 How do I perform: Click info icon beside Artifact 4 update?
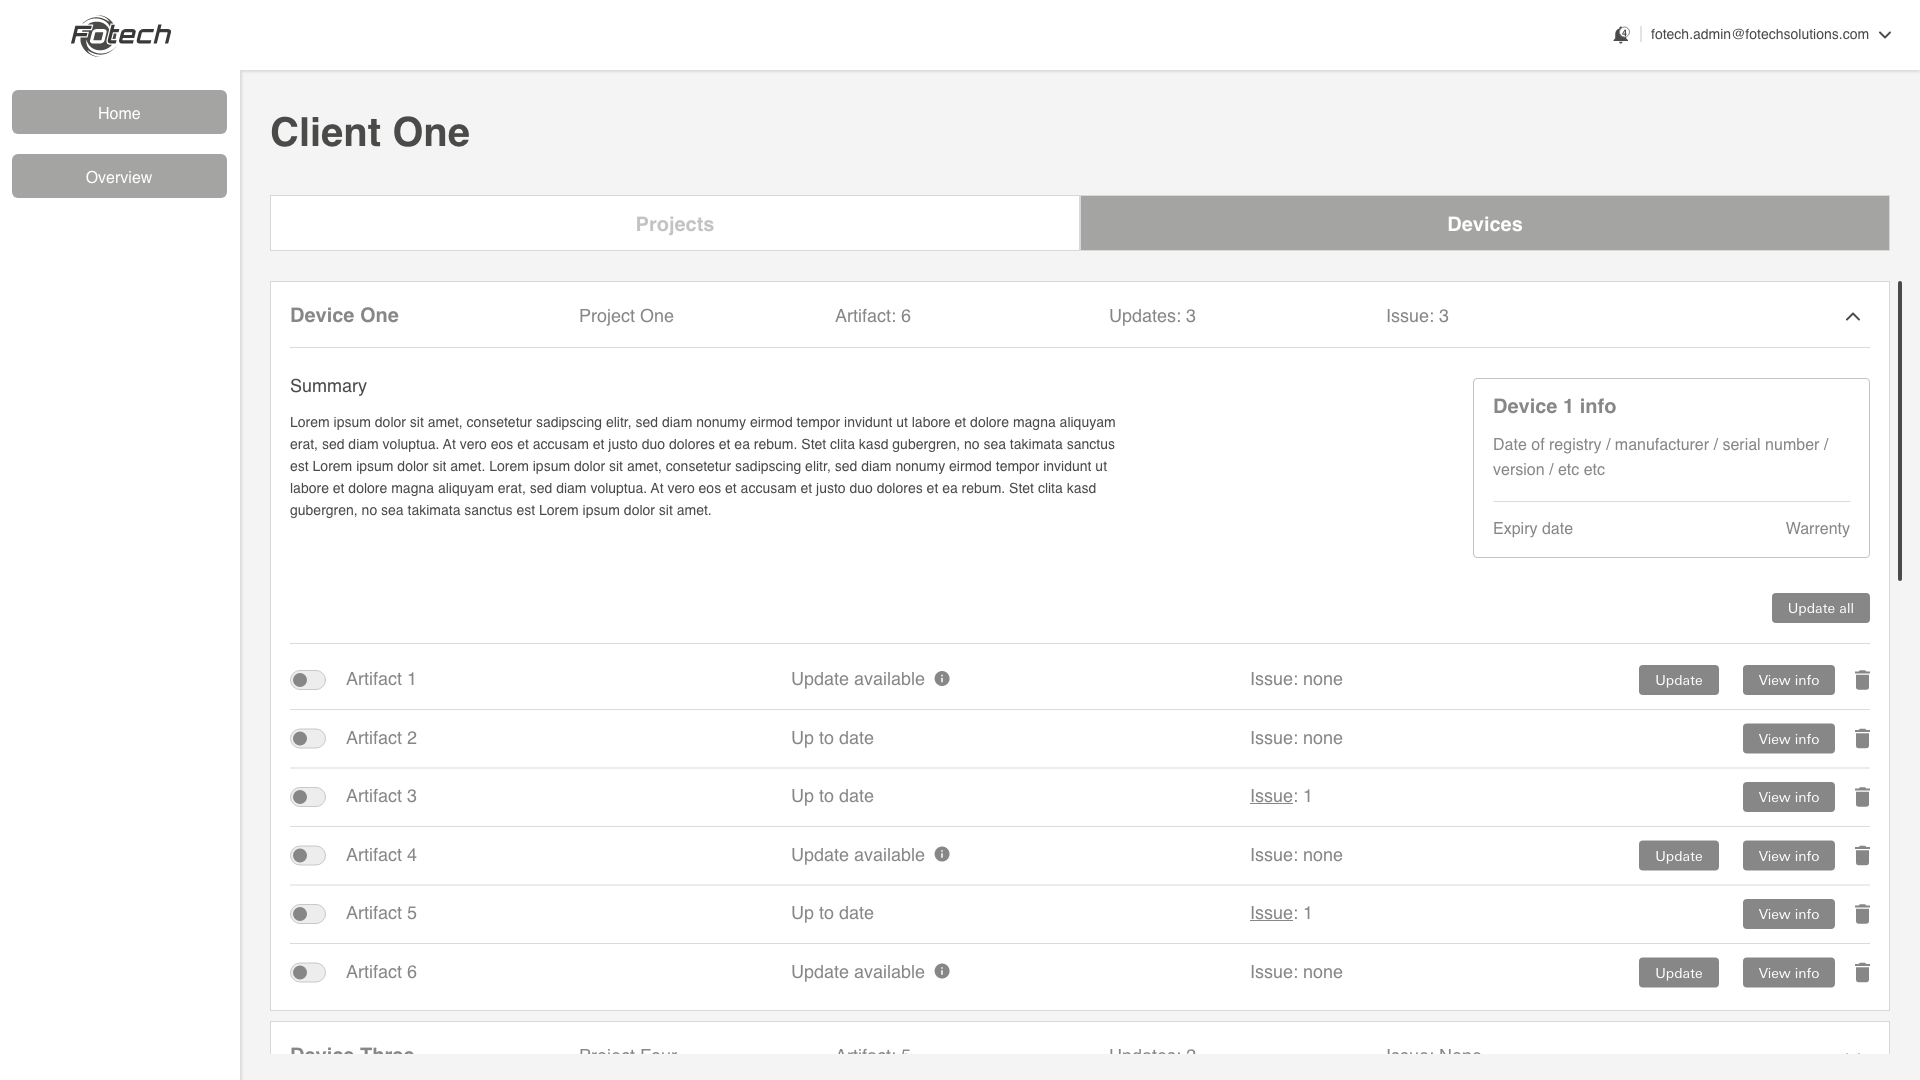[x=942, y=855]
